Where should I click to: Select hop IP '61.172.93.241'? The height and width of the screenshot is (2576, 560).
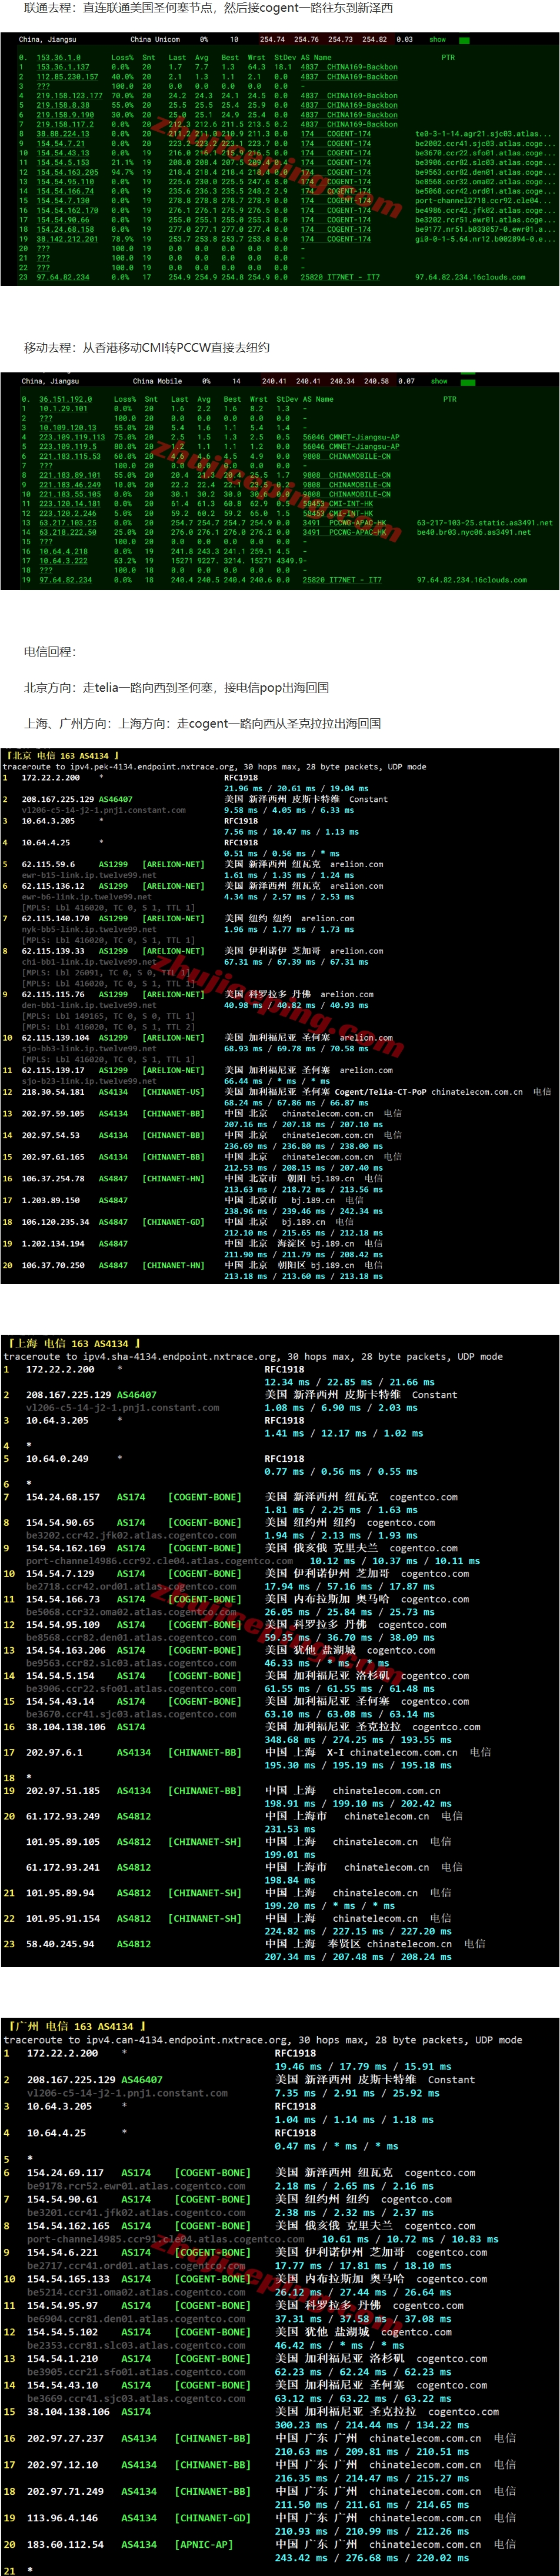tap(63, 1867)
